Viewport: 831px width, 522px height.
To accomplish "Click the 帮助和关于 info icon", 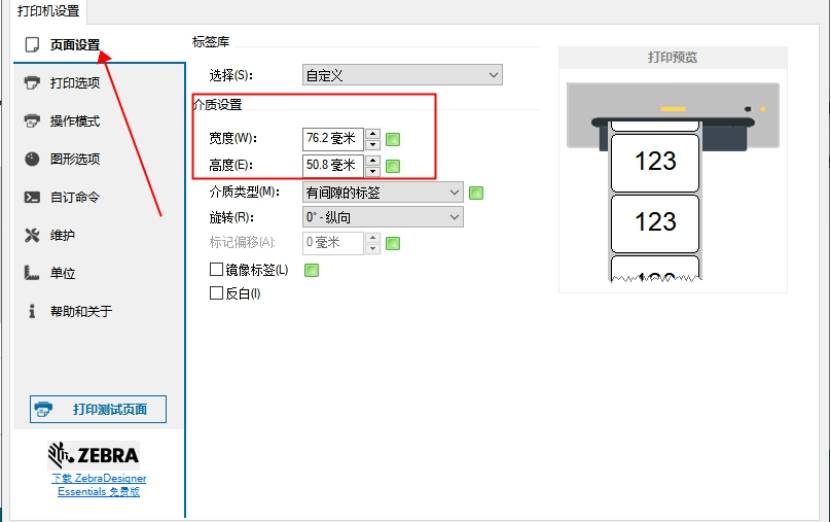I will pos(32,311).
